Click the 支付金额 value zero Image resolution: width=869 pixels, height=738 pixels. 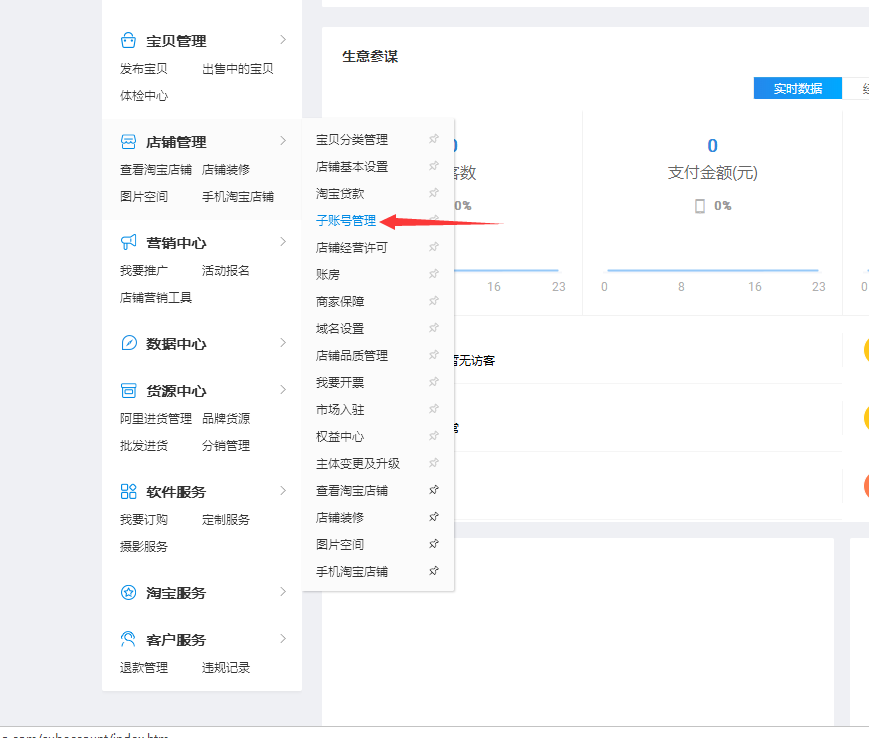(712, 146)
